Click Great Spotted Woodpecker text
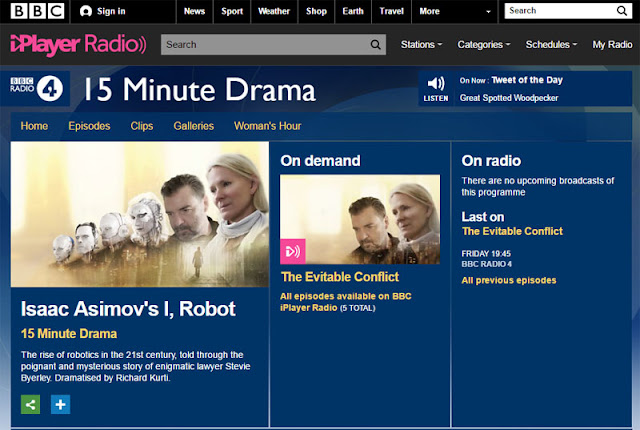 [509, 98]
